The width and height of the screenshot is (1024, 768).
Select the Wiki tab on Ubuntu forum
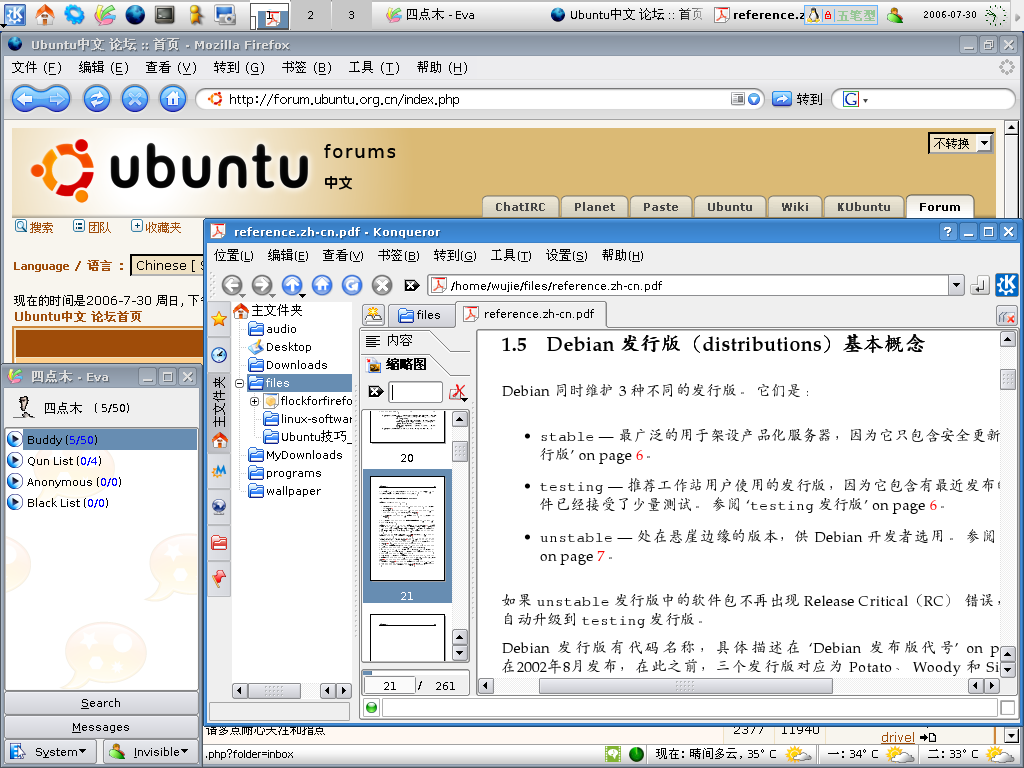pyautogui.click(x=795, y=207)
